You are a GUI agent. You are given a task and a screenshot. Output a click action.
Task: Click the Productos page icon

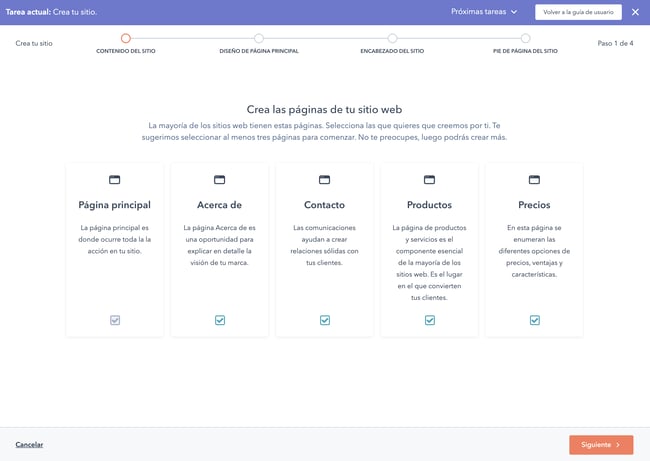click(x=430, y=180)
